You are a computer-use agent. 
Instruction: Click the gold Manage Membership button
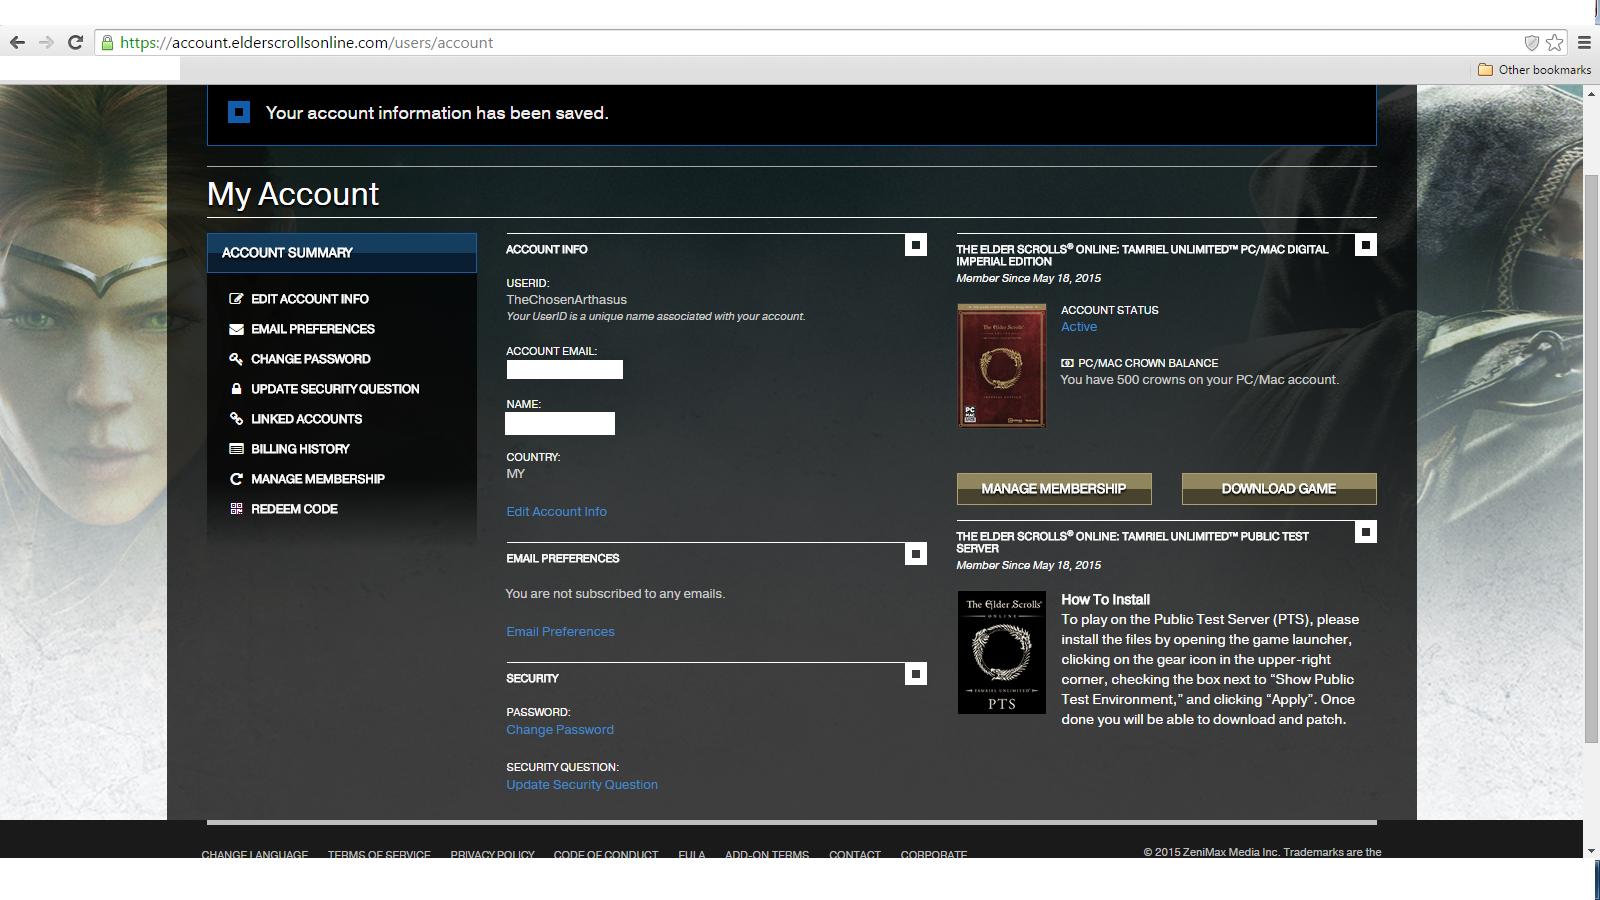tap(1054, 489)
